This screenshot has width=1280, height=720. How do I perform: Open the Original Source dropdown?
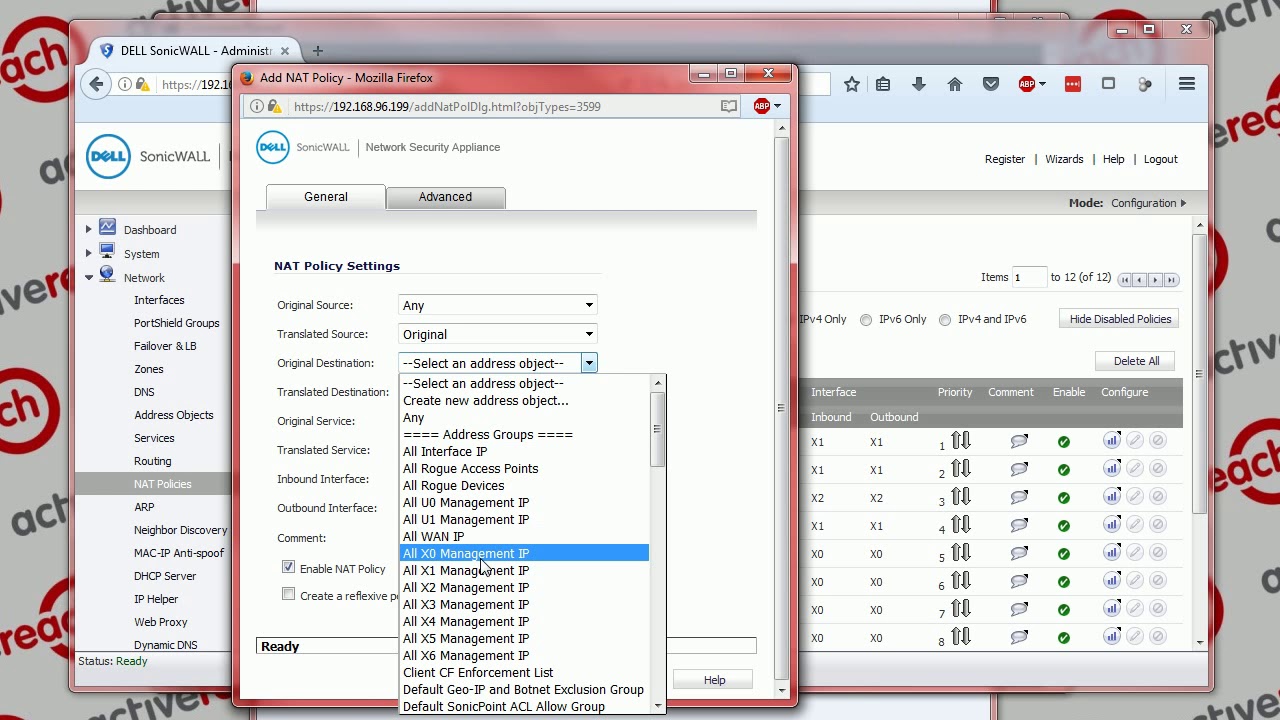[498, 305]
